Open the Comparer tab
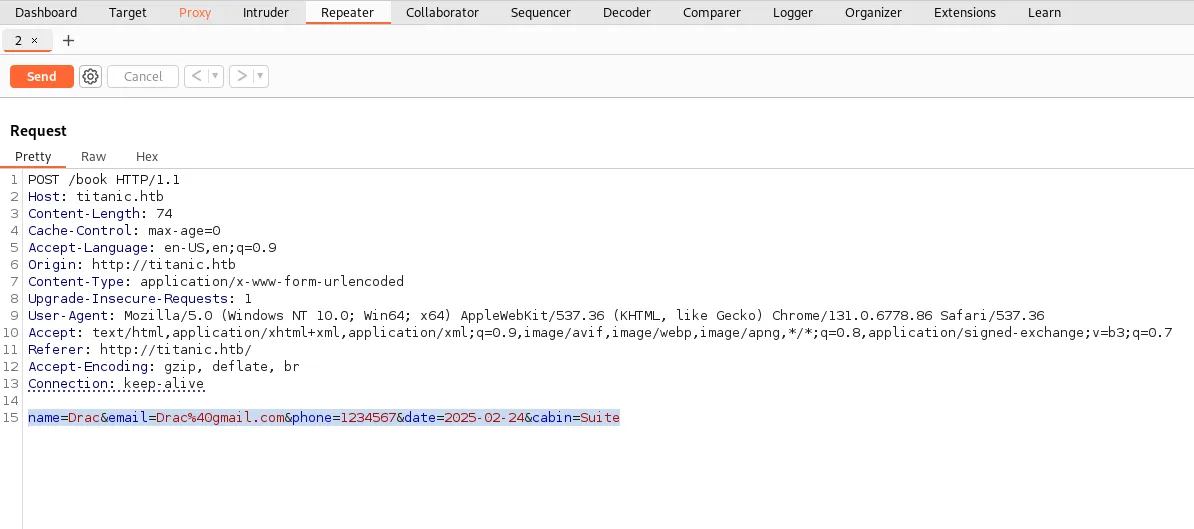This screenshot has width=1194, height=529. coord(711,12)
